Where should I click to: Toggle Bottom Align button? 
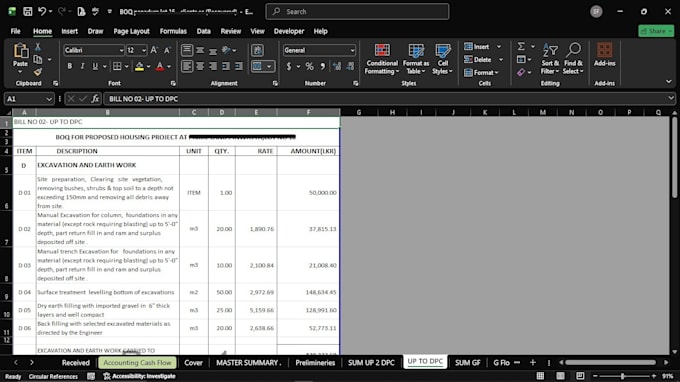pyautogui.click(x=213, y=50)
